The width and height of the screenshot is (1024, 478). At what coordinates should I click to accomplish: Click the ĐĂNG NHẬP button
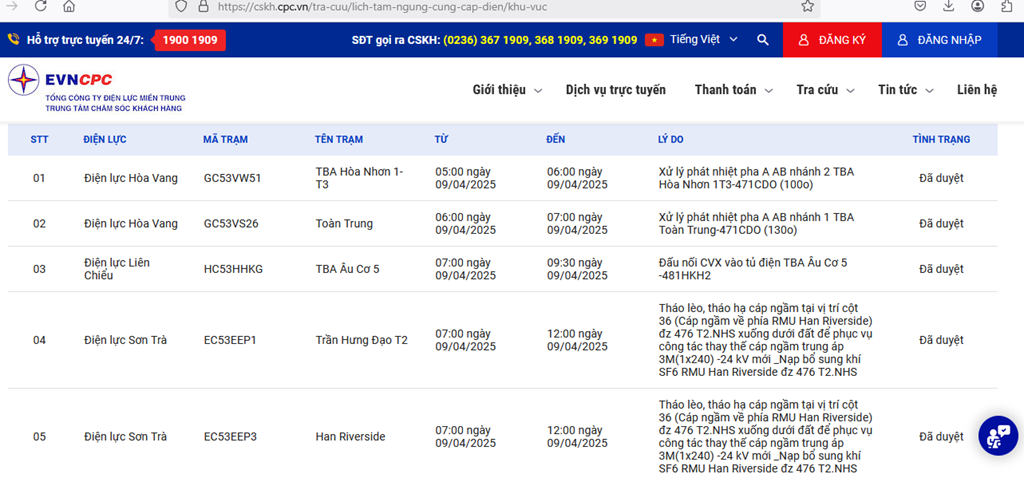tap(939, 40)
